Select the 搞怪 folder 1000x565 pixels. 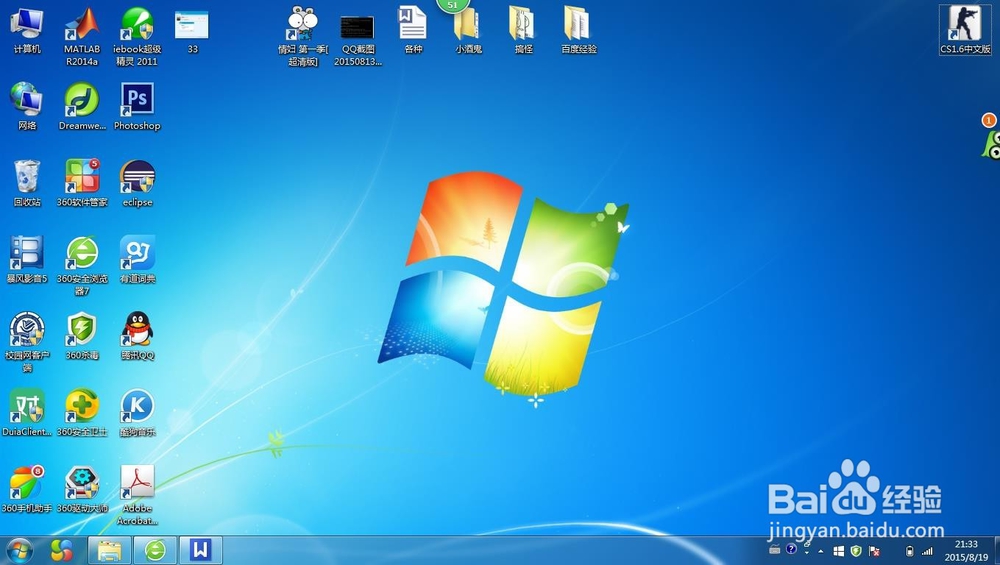coord(523,31)
